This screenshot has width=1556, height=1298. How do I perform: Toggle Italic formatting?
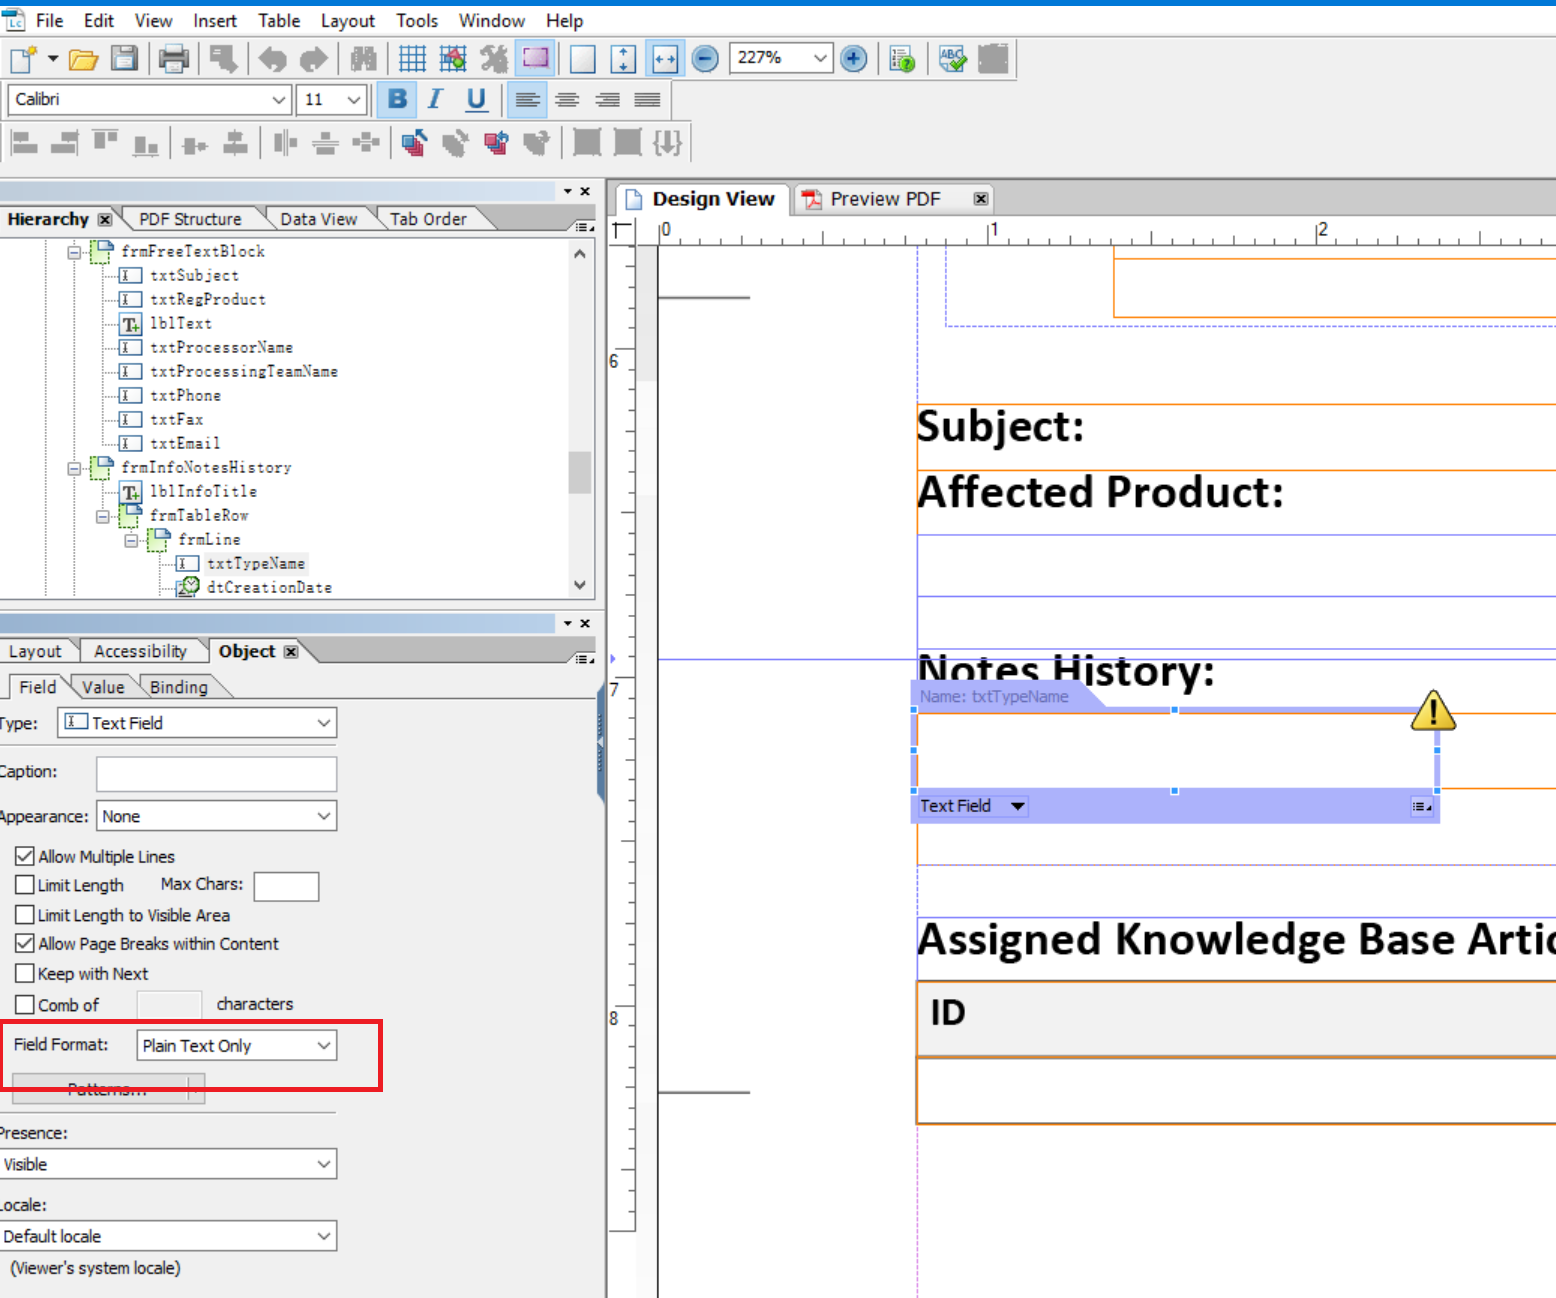[x=435, y=99]
